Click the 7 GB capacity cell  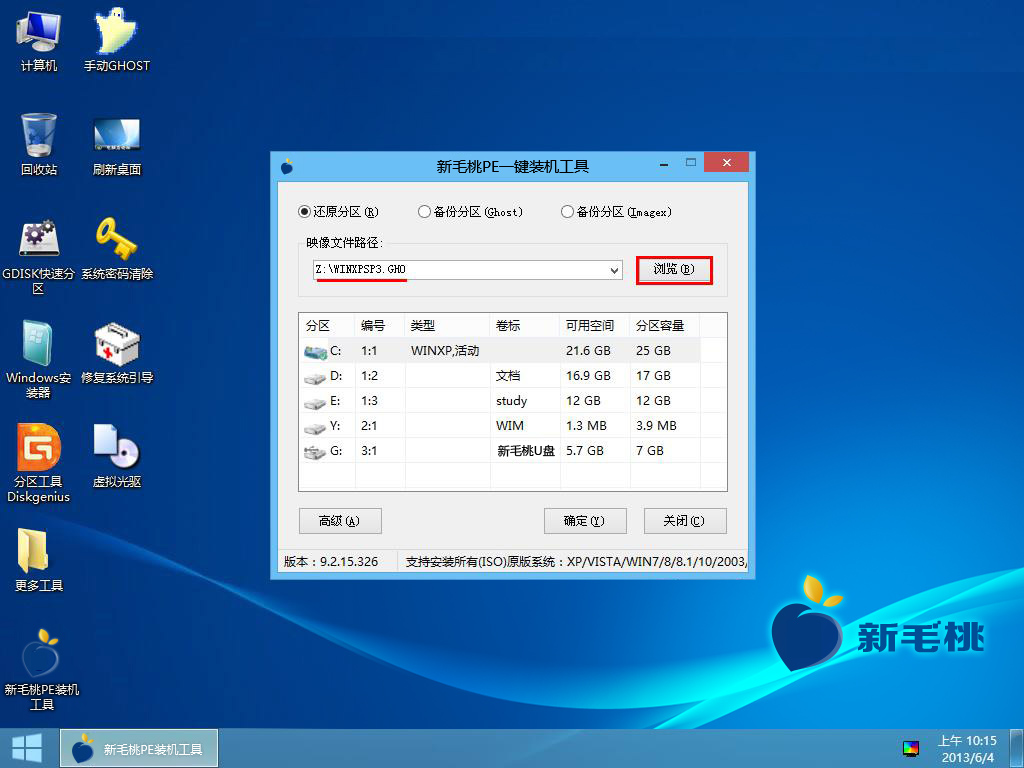[x=650, y=451]
